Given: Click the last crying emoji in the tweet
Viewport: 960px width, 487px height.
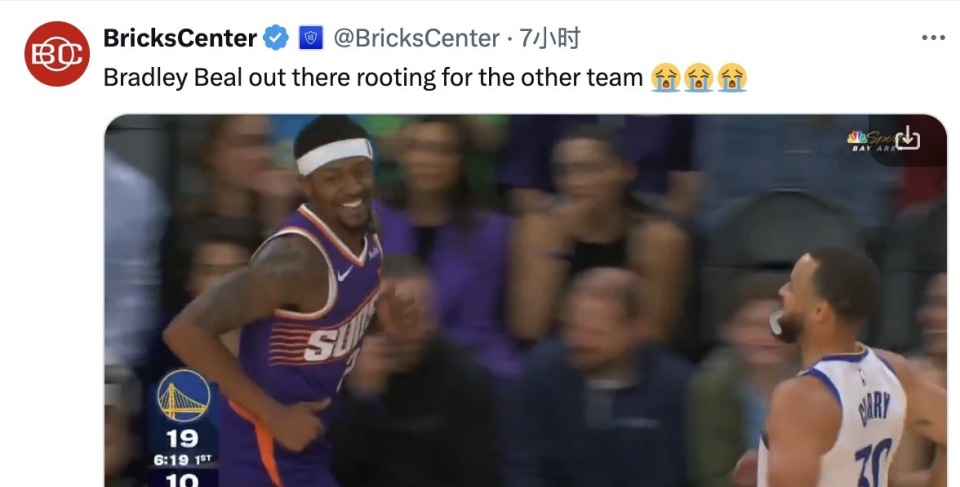Looking at the screenshot, I should (732, 78).
